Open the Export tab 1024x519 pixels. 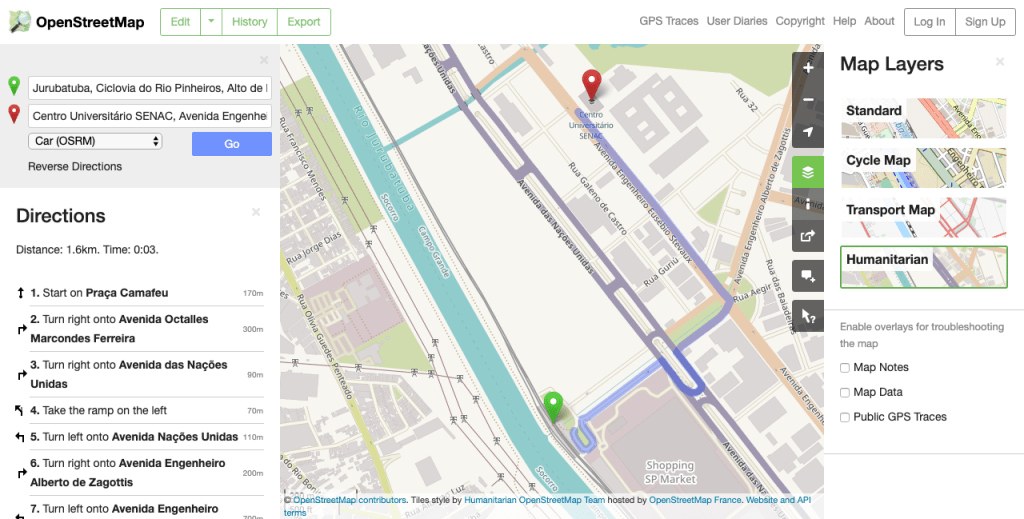pos(303,21)
